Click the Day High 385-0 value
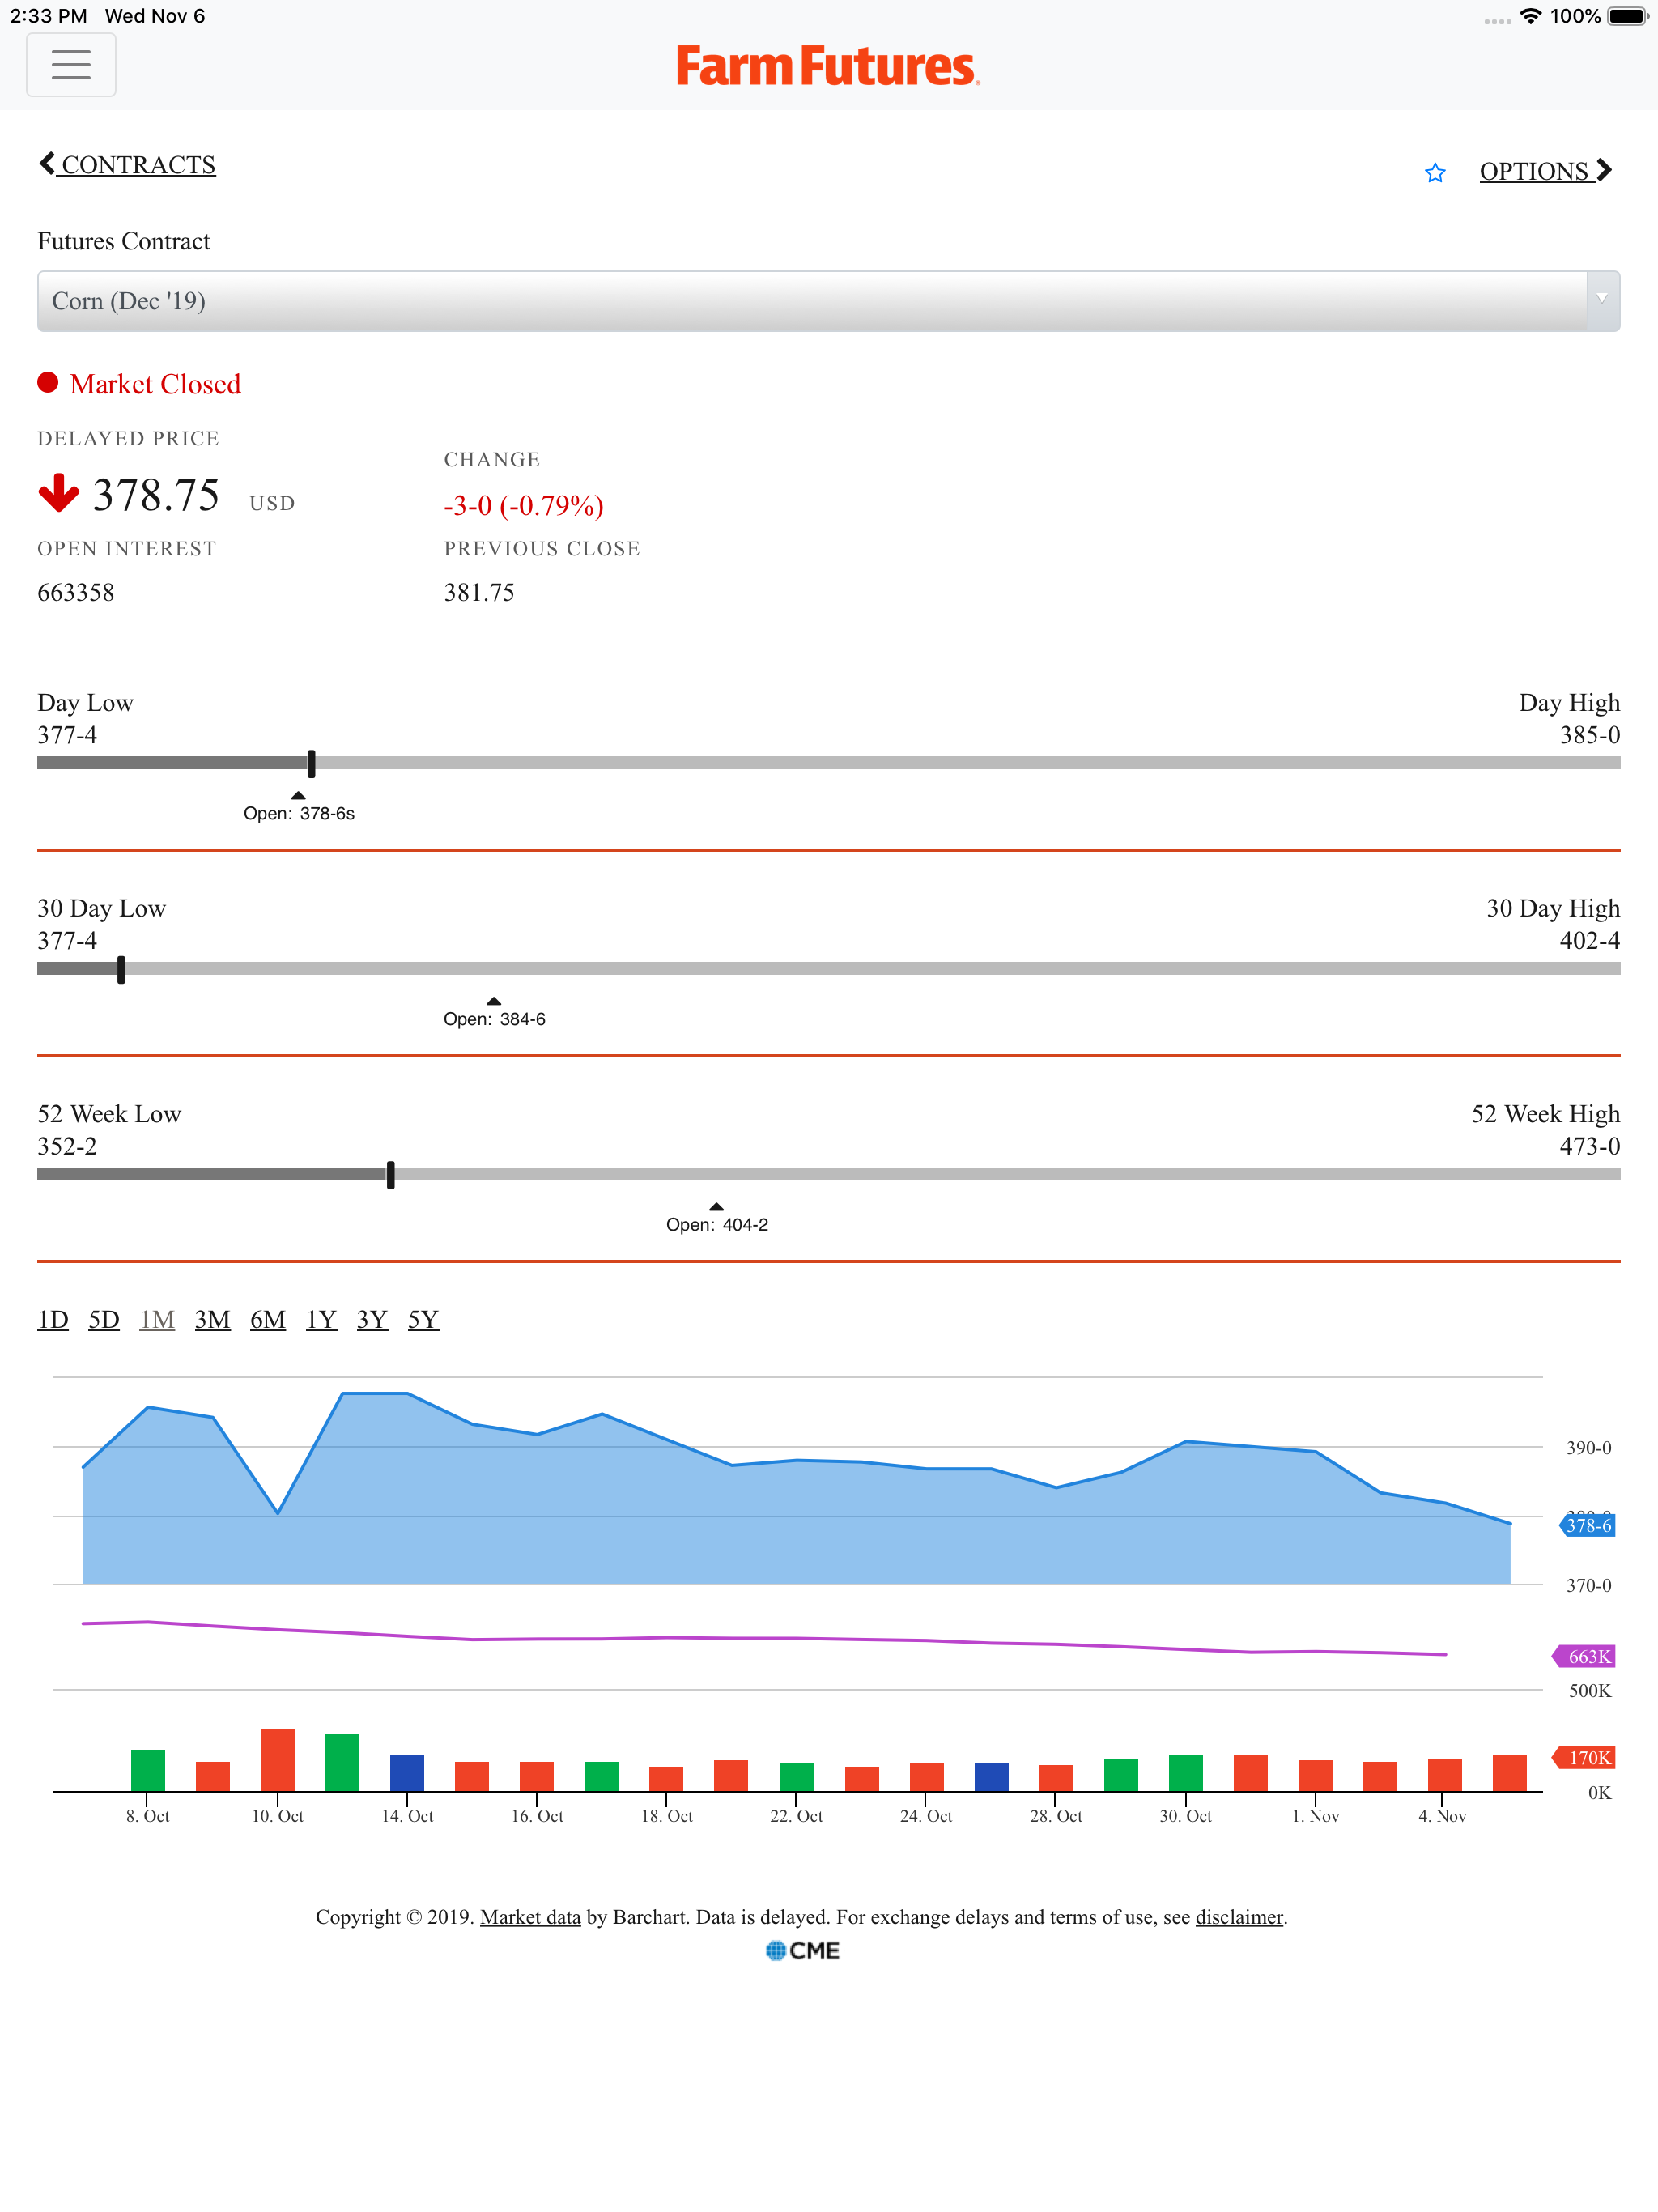1658x2212 pixels. (x=1590, y=735)
